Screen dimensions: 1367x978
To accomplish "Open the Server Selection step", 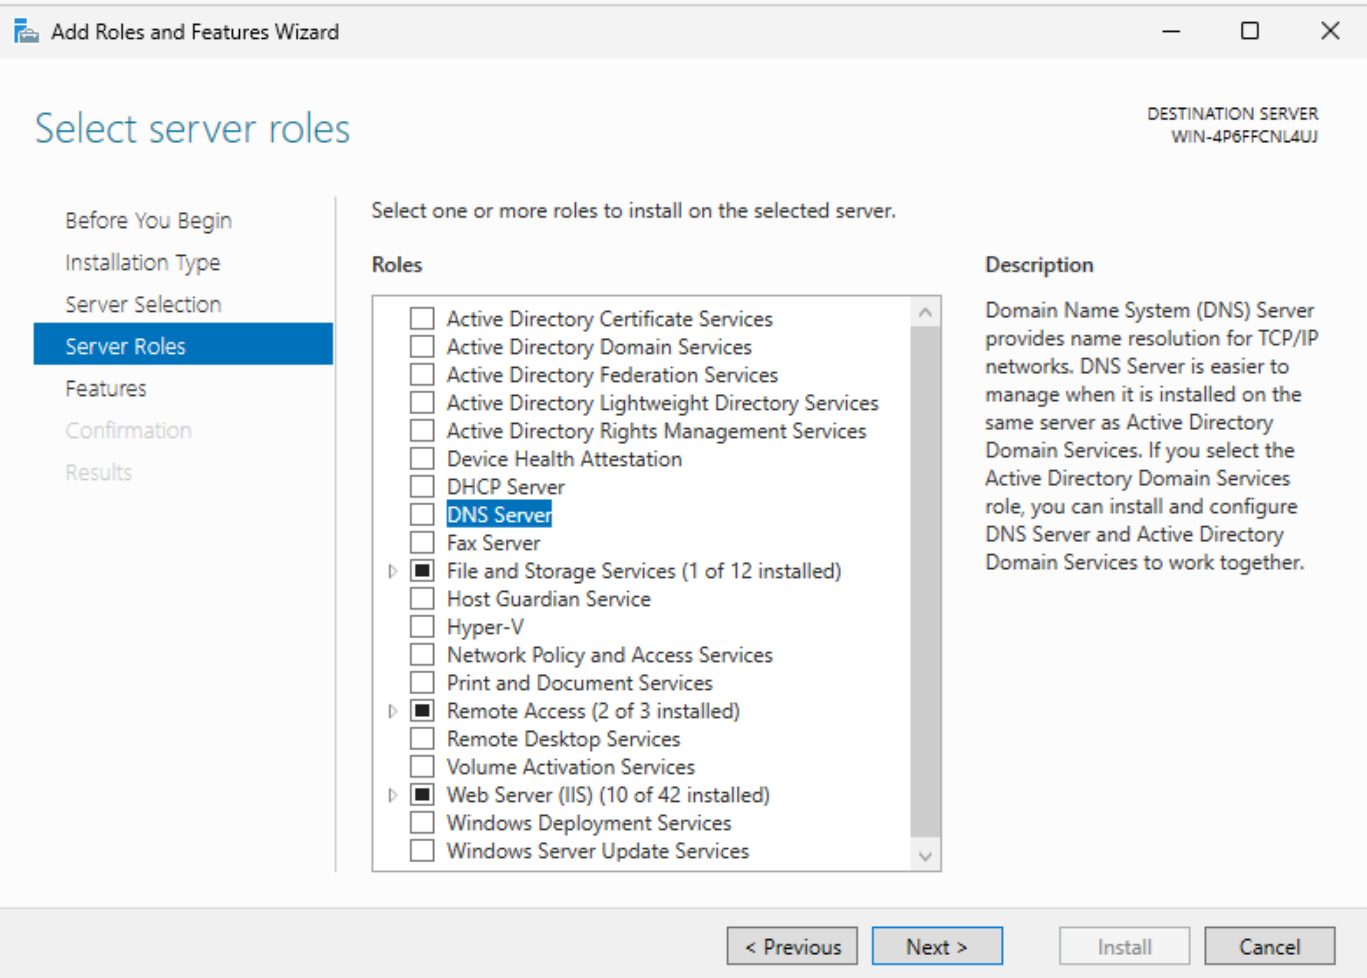I will (143, 304).
